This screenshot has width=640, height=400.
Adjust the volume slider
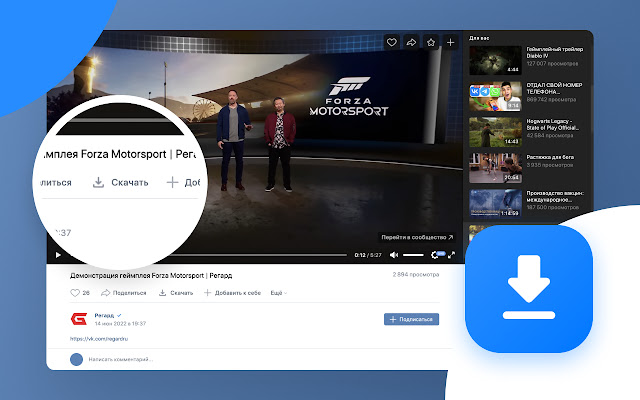[x=413, y=255]
